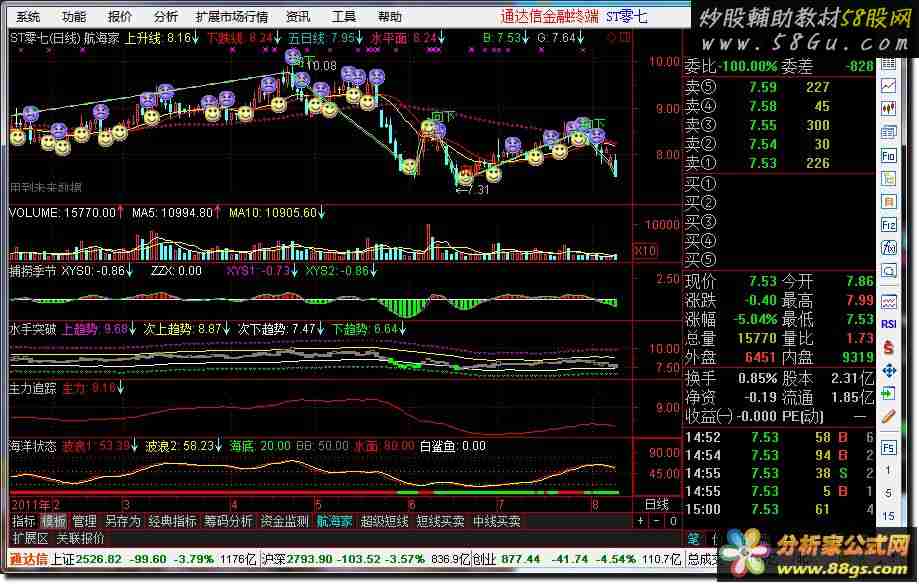This screenshot has height=584, width=919.
Task: Click the 笔 tab under the tick list
Action: tap(694, 538)
